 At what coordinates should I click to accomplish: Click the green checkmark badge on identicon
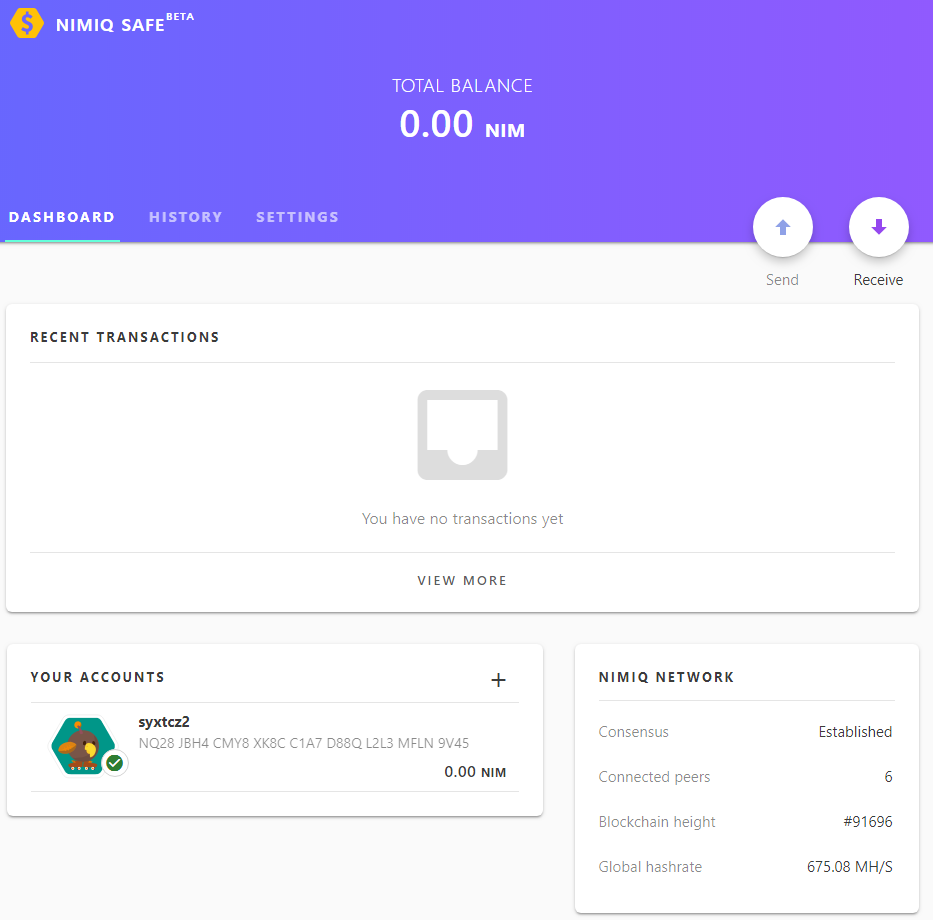point(115,762)
